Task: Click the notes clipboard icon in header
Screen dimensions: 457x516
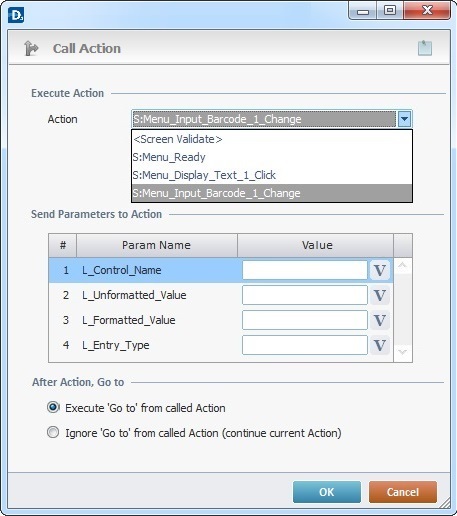Action: pyautogui.click(x=425, y=48)
